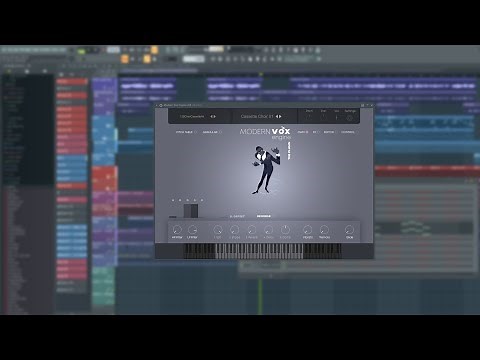This screenshot has width=480, height=360.
Task: Click the Tremolo knob
Action: tap(324, 230)
